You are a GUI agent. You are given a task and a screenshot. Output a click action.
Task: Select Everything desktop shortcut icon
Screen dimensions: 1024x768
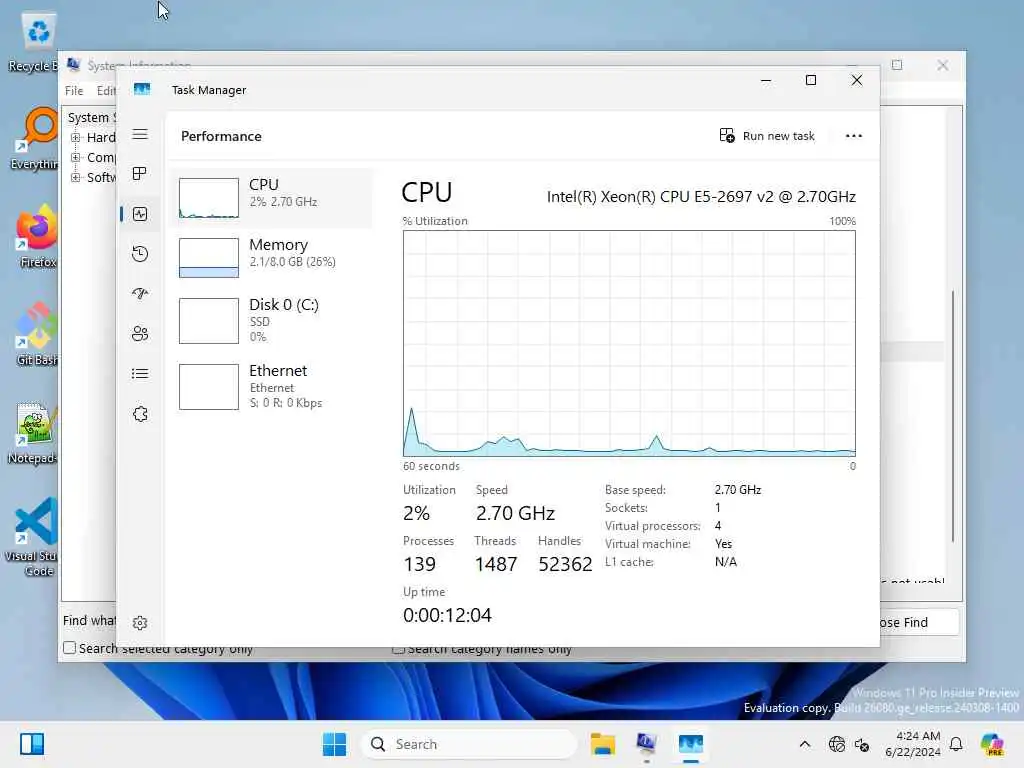(x=34, y=140)
